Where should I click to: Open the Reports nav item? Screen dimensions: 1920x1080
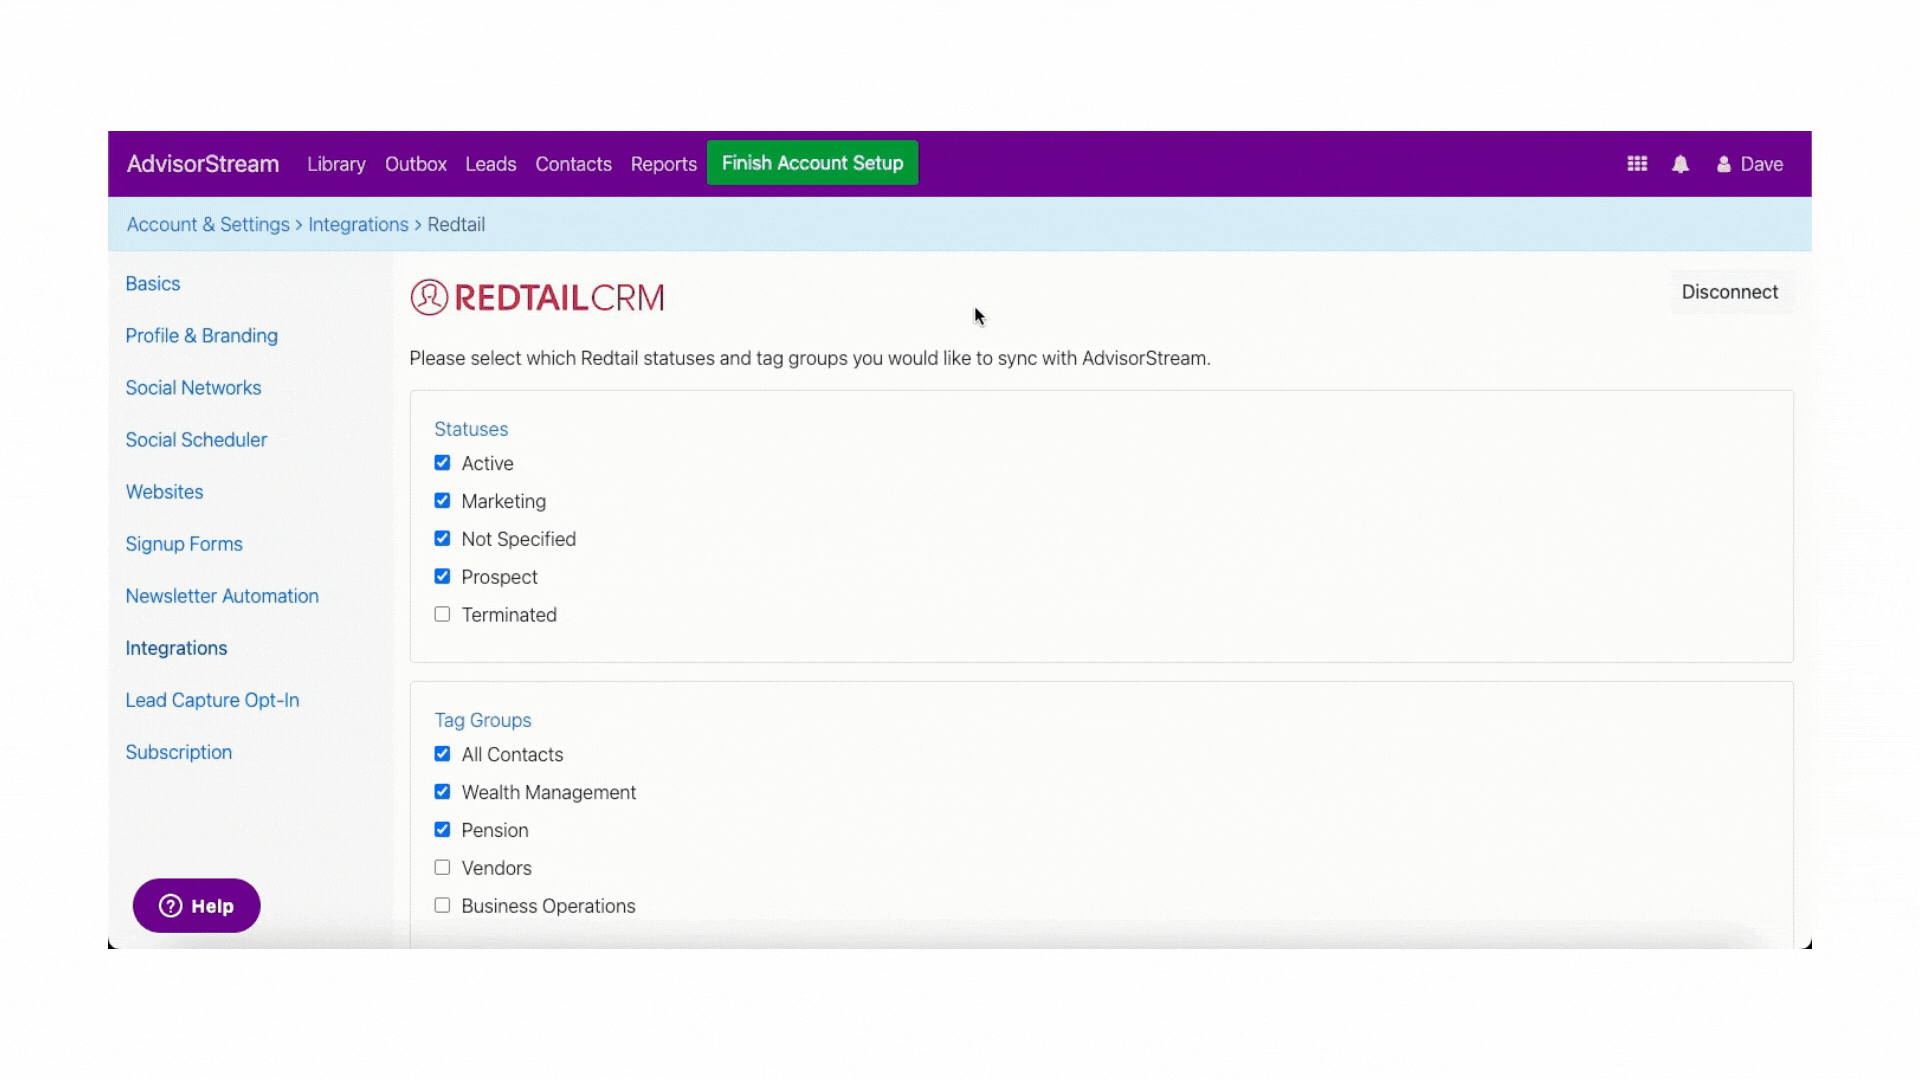coord(663,164)
